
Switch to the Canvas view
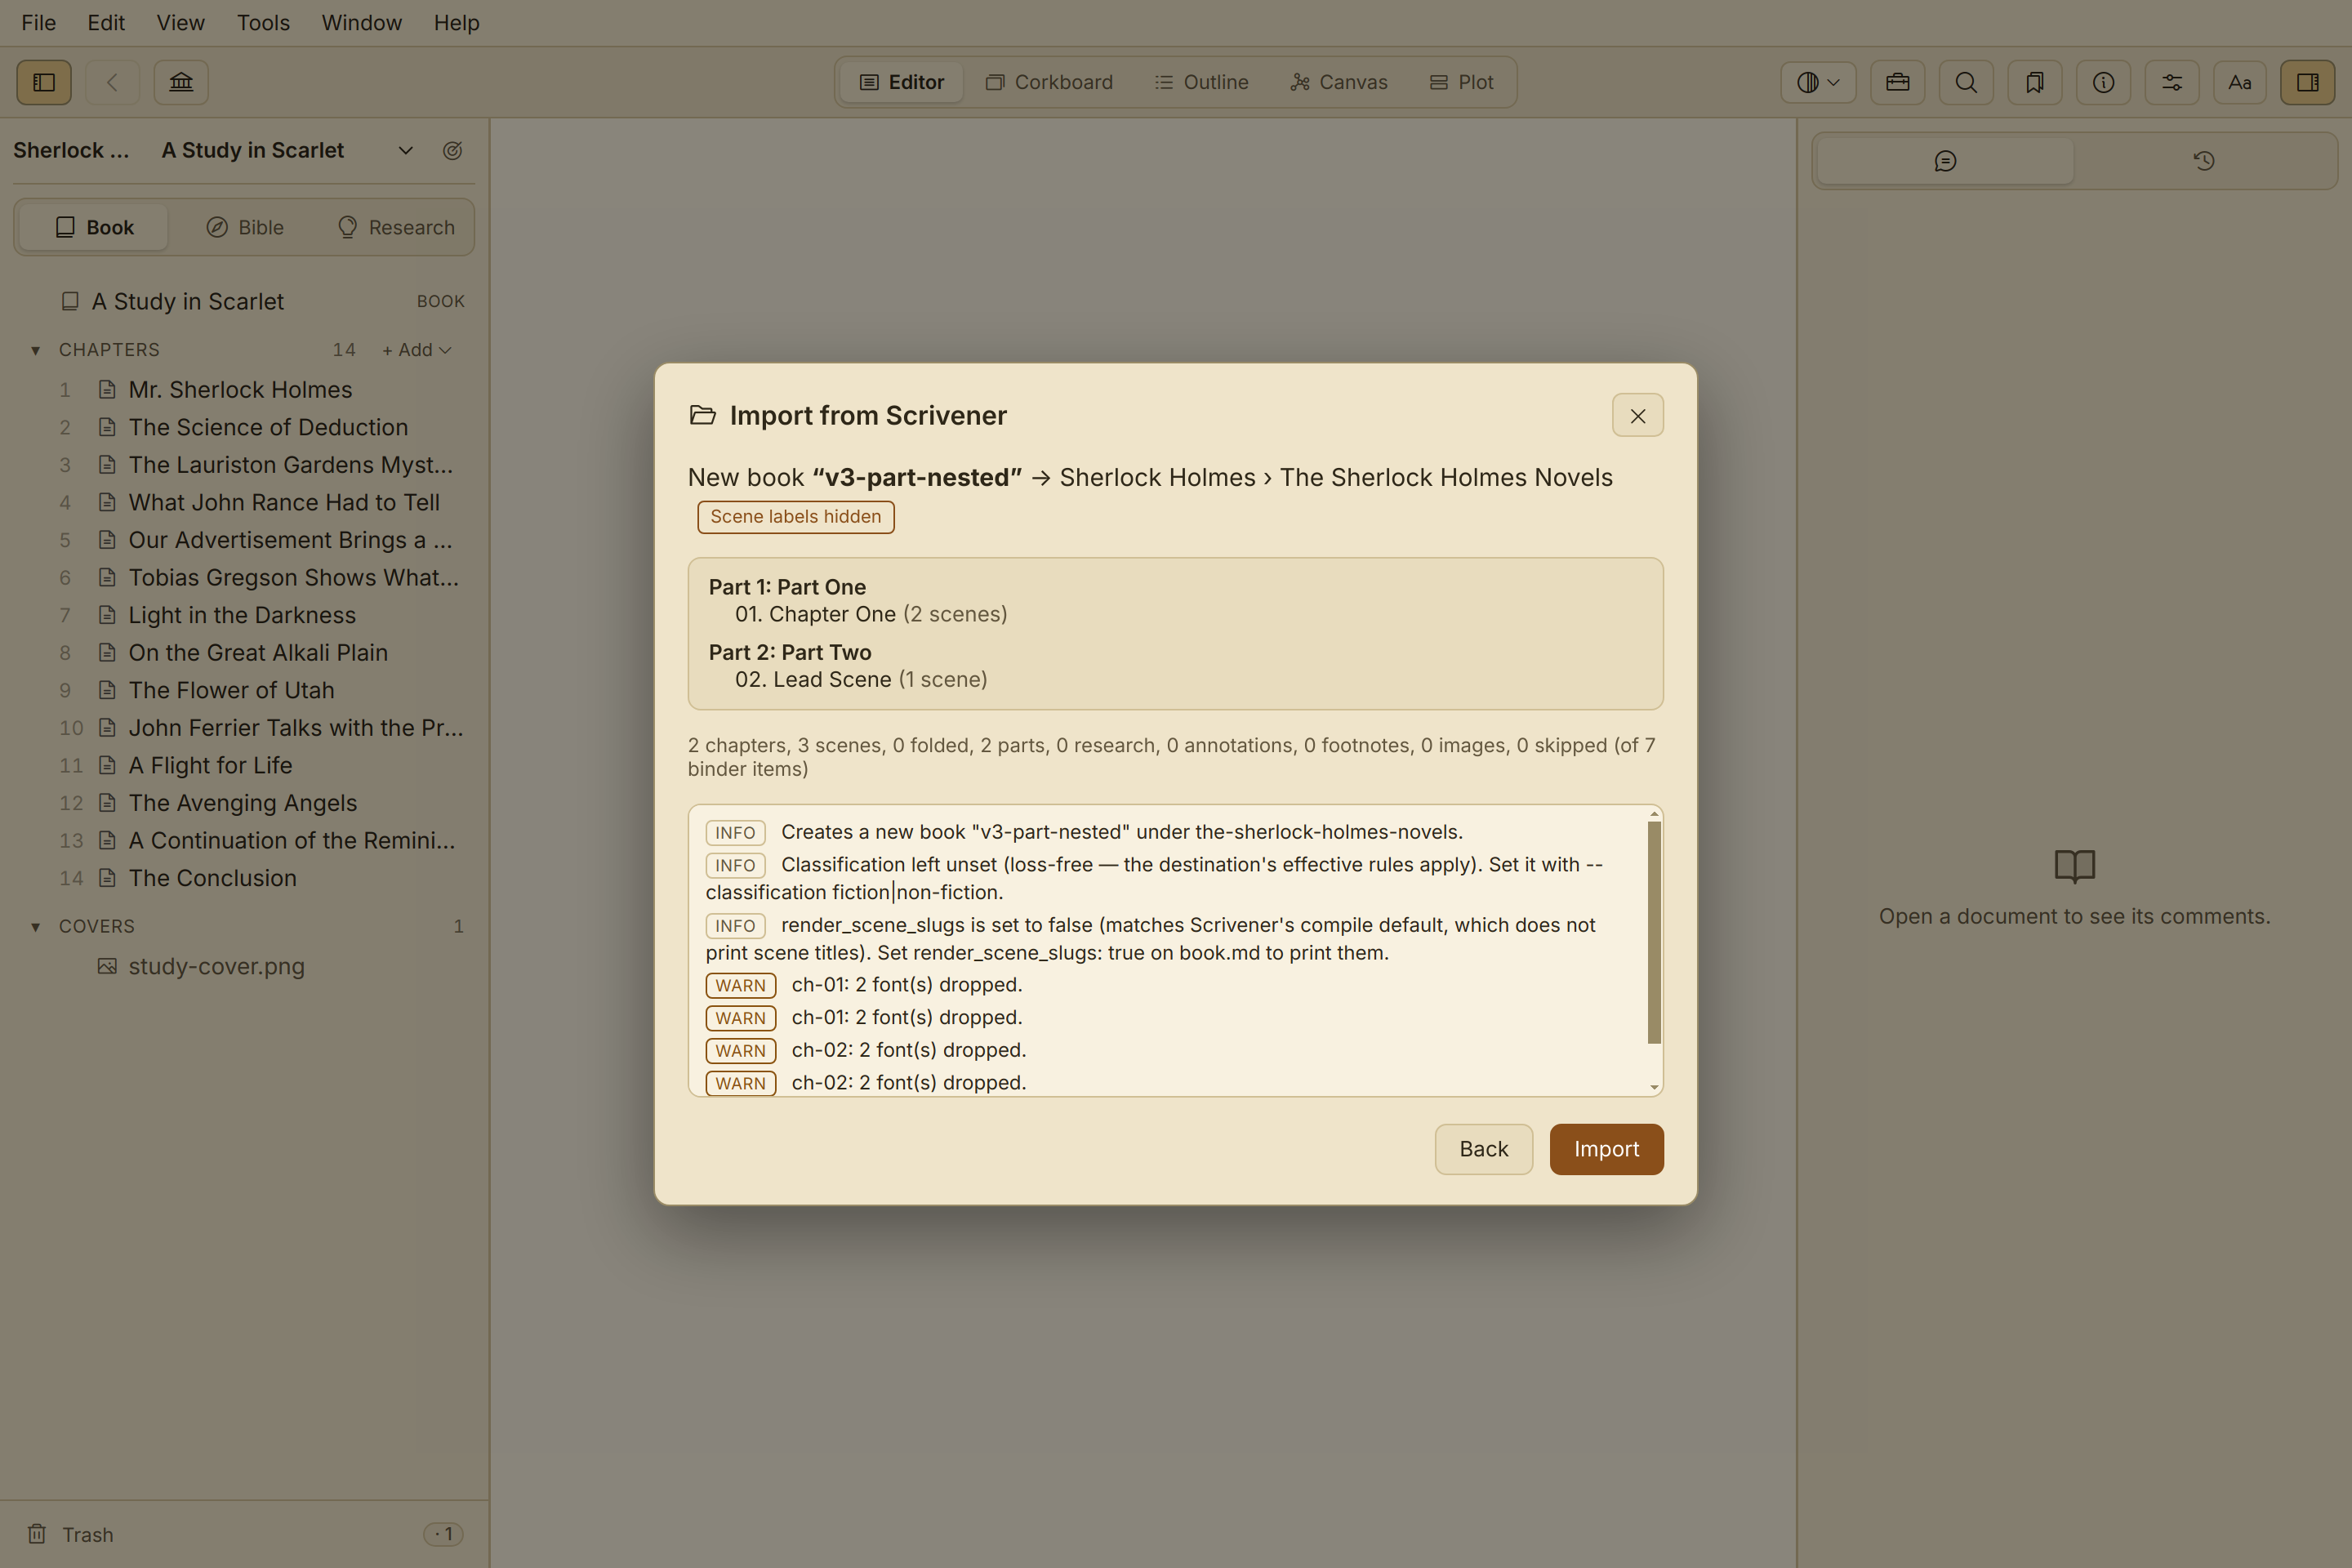(x=1338, y=82)
